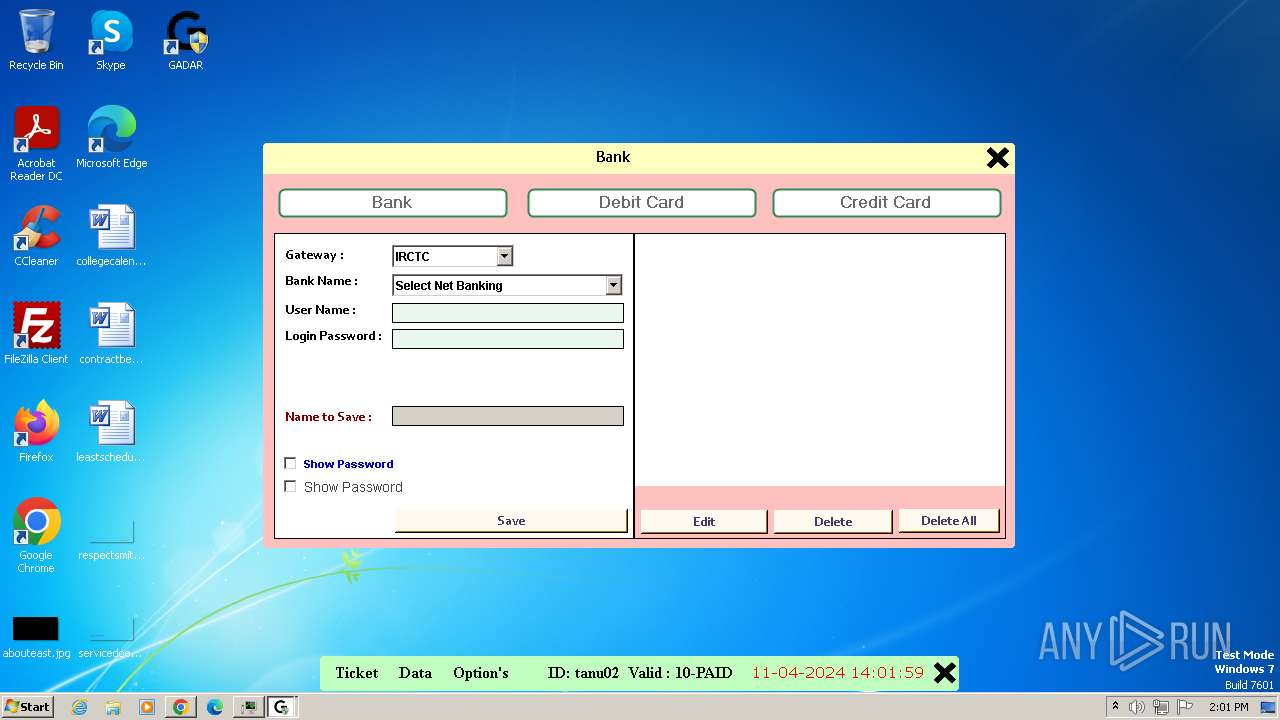Click the network tray icon
1280x720 pixels.
point(1160,707)
